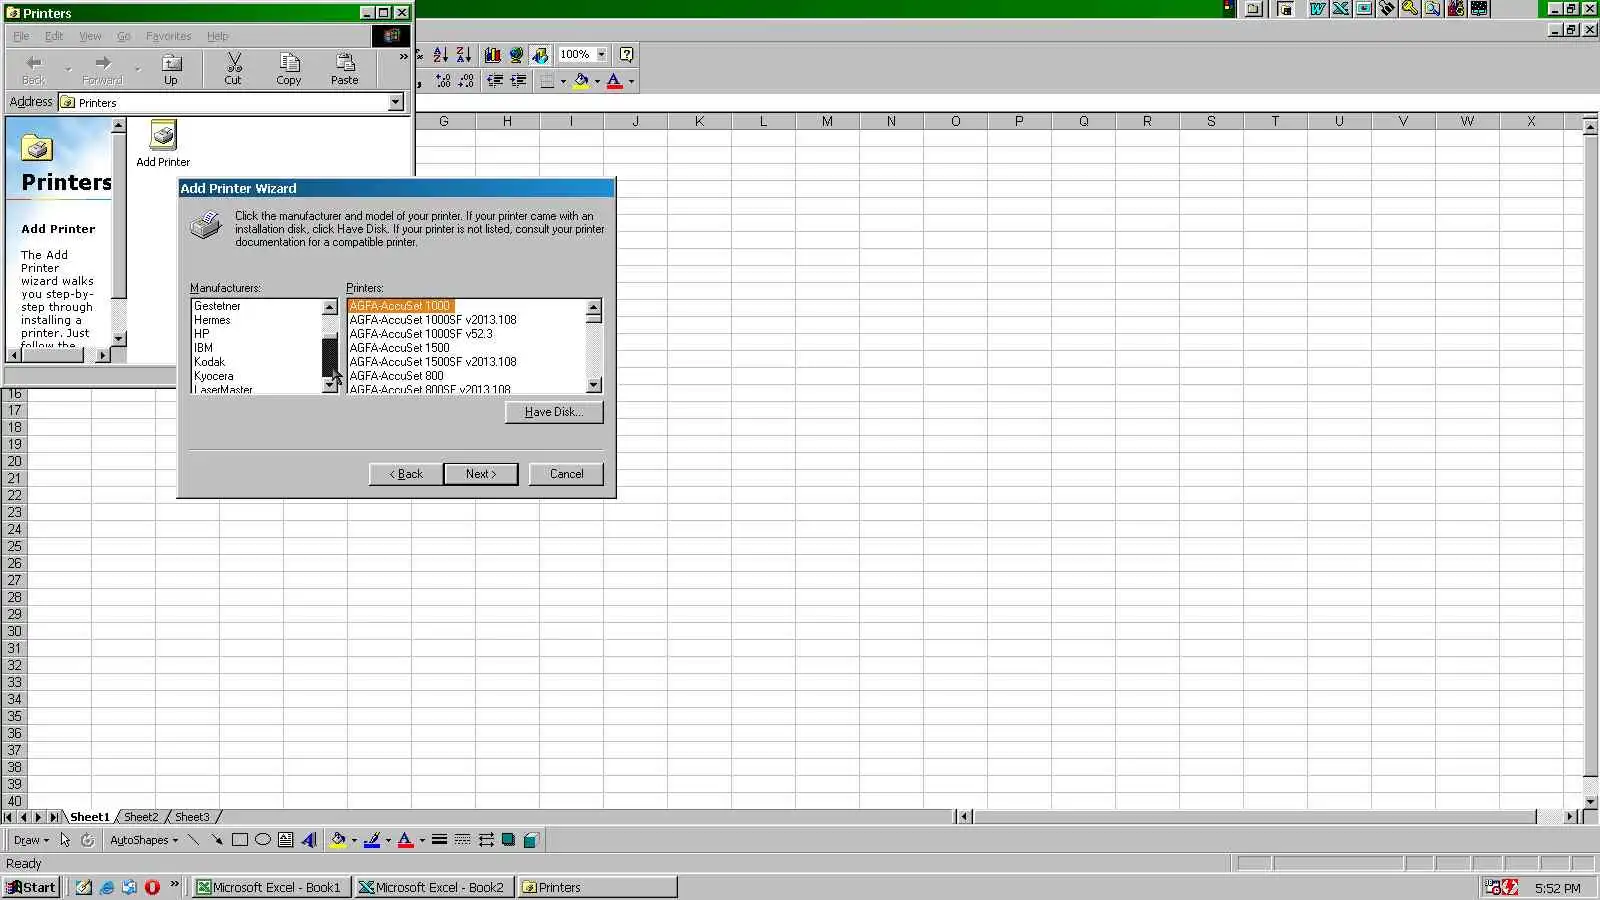Viewport: 1600px width, 900px height.
Task: Open Help menu in Printers window
Action: click(218, 36)
